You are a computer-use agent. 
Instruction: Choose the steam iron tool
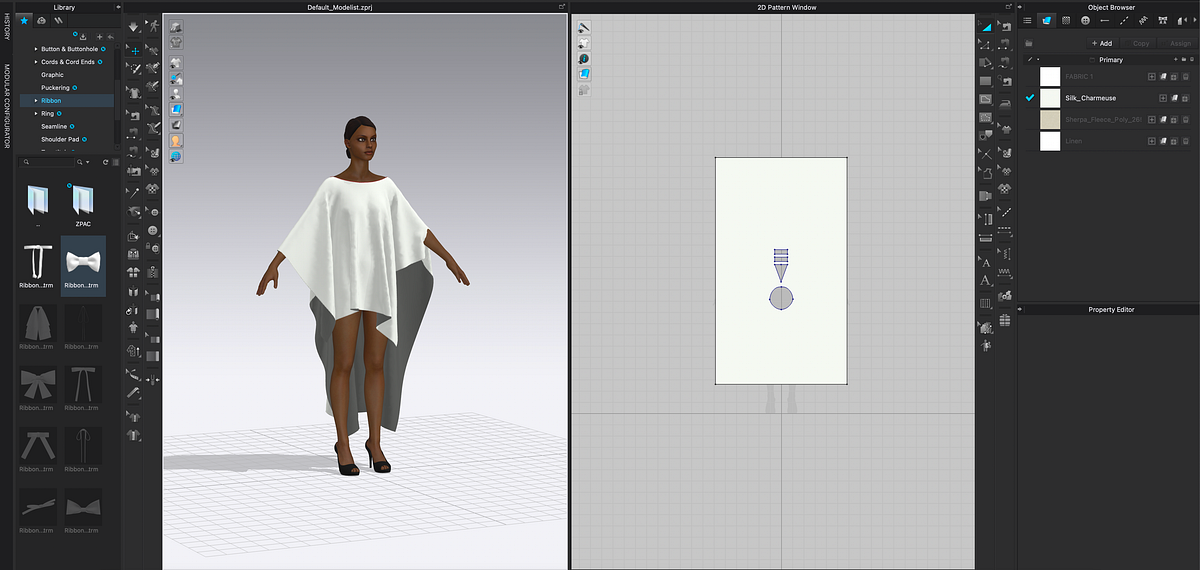[x=1005, y=104]
